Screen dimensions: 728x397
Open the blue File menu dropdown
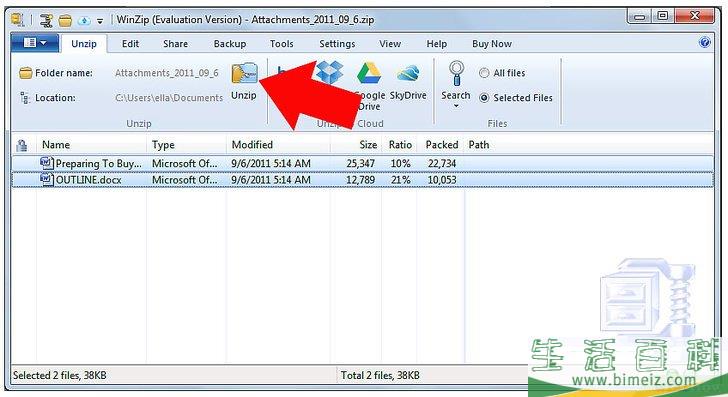35,43
